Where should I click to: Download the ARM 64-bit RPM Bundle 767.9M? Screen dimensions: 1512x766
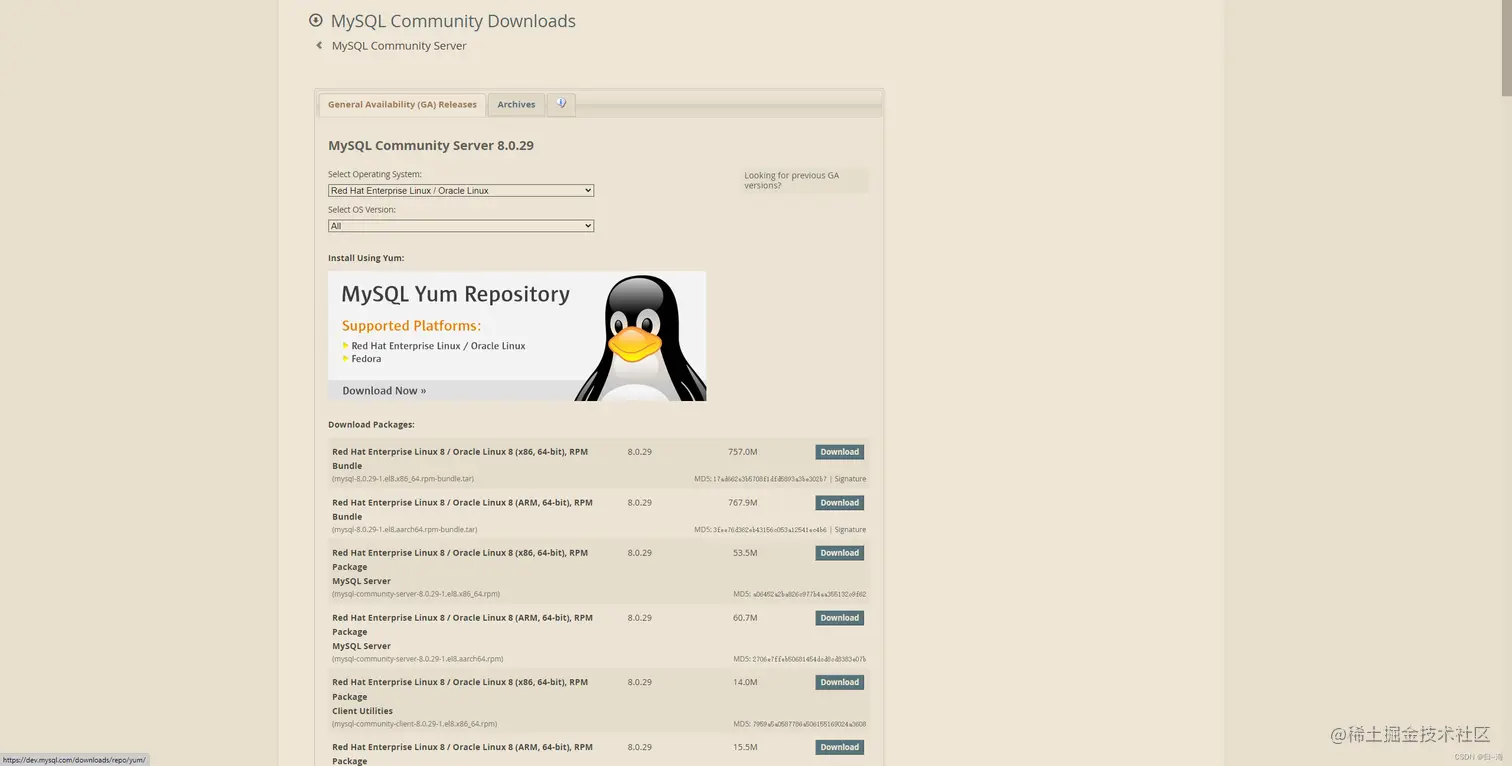point(840,503)
